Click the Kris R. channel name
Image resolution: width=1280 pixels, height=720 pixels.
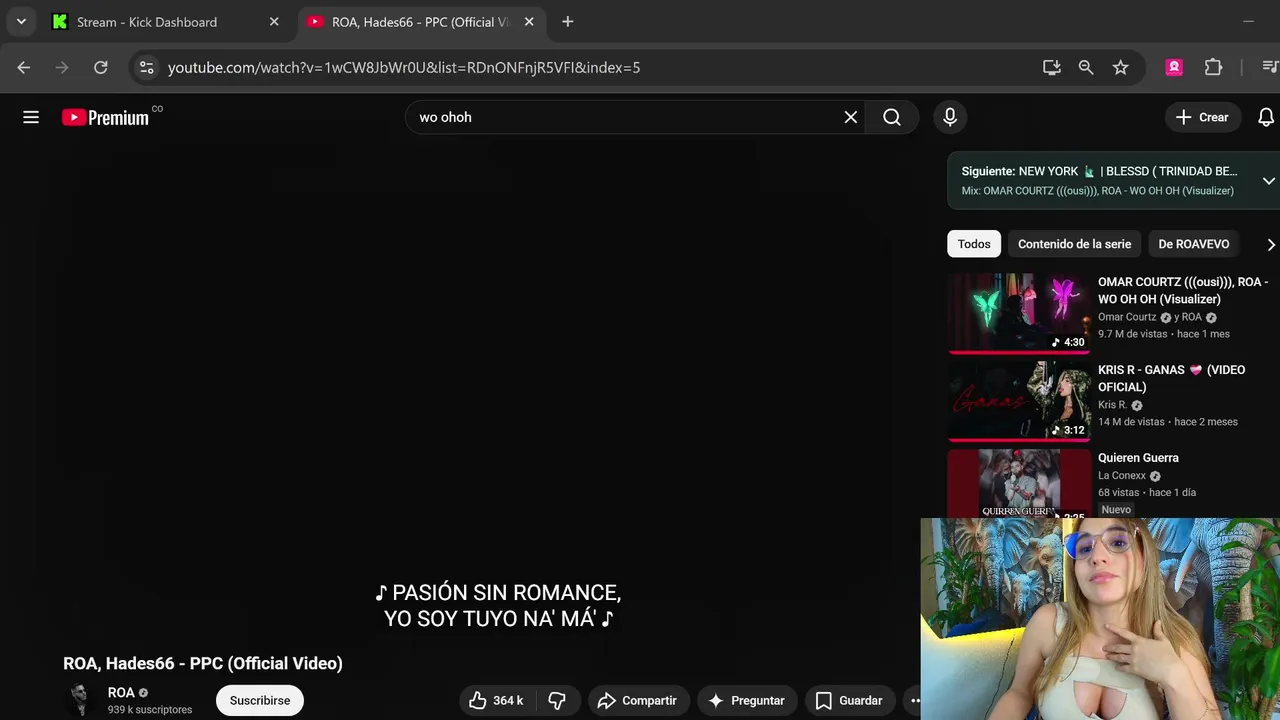click(1113, 405)
